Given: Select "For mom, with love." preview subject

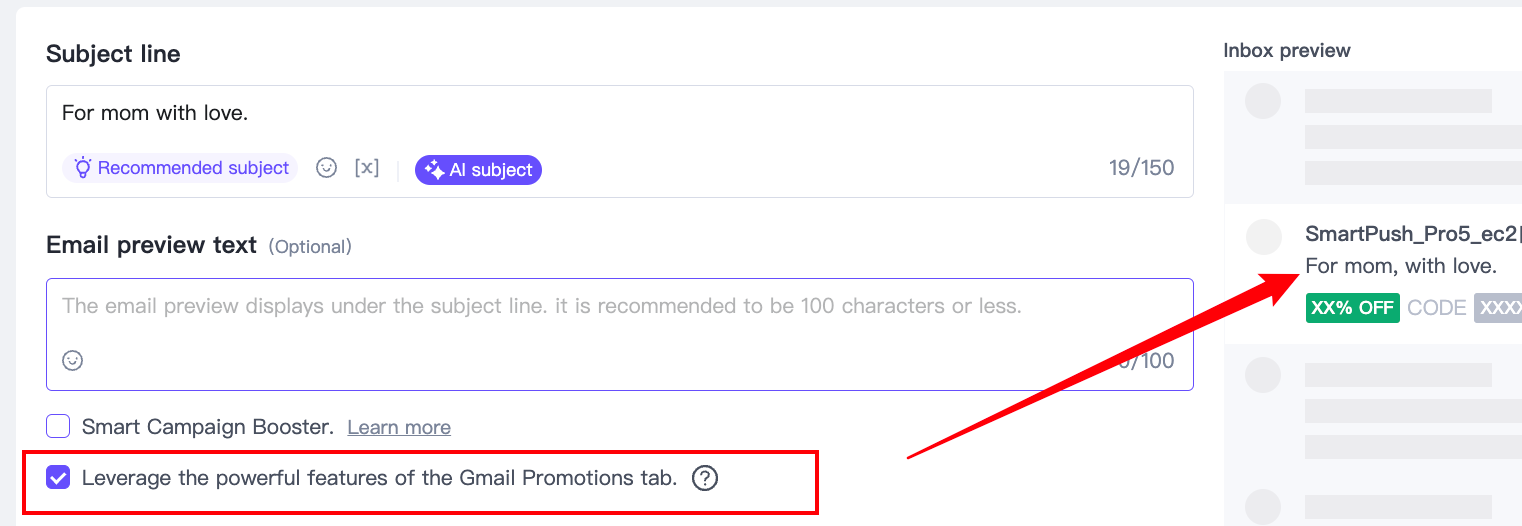Looking at the screenshot, I should [x=1400, y=266].
